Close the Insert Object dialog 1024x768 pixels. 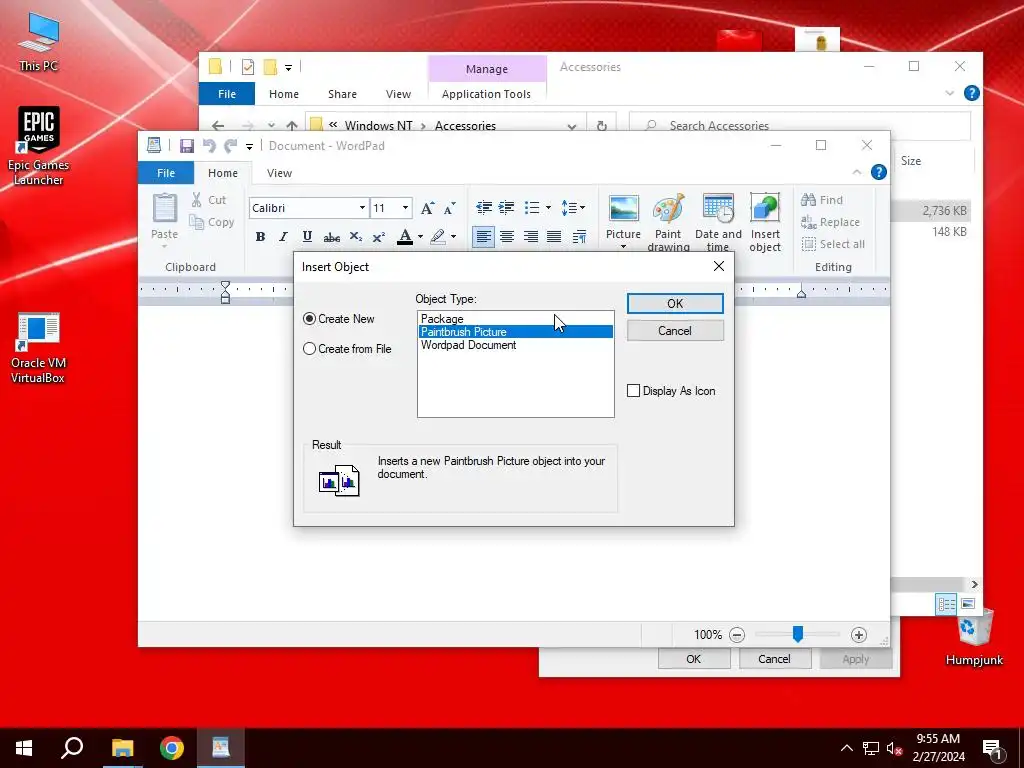[x=718, y=266]
